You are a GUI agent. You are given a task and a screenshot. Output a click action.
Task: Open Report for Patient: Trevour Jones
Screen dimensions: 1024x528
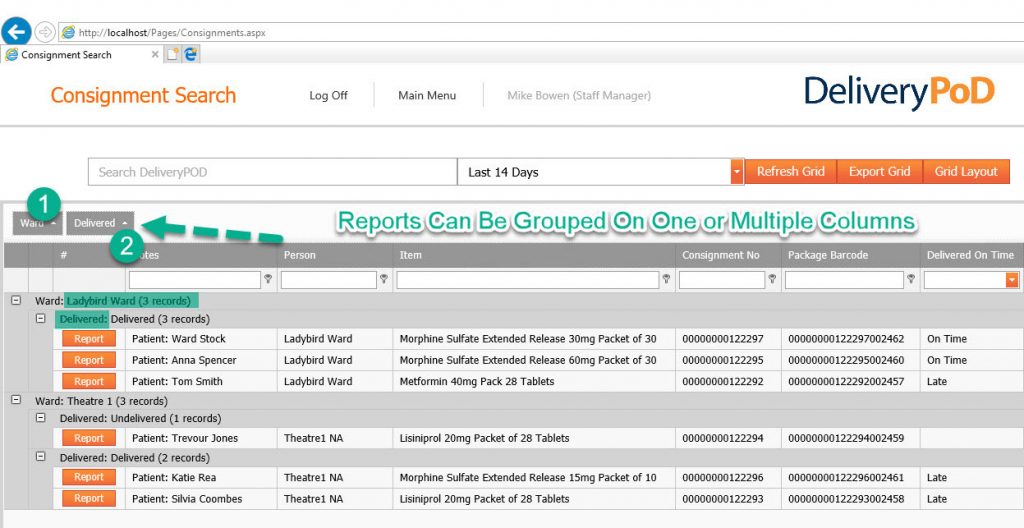[89, 438]
